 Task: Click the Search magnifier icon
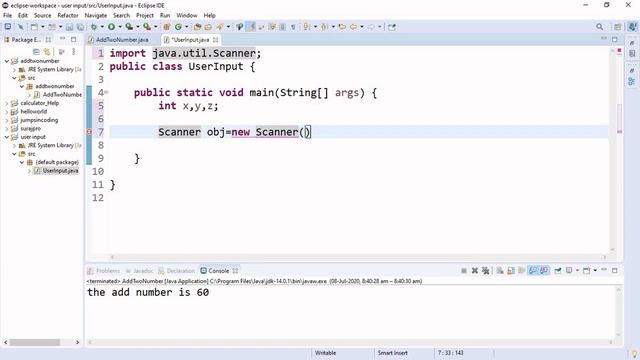coord(599,27)
